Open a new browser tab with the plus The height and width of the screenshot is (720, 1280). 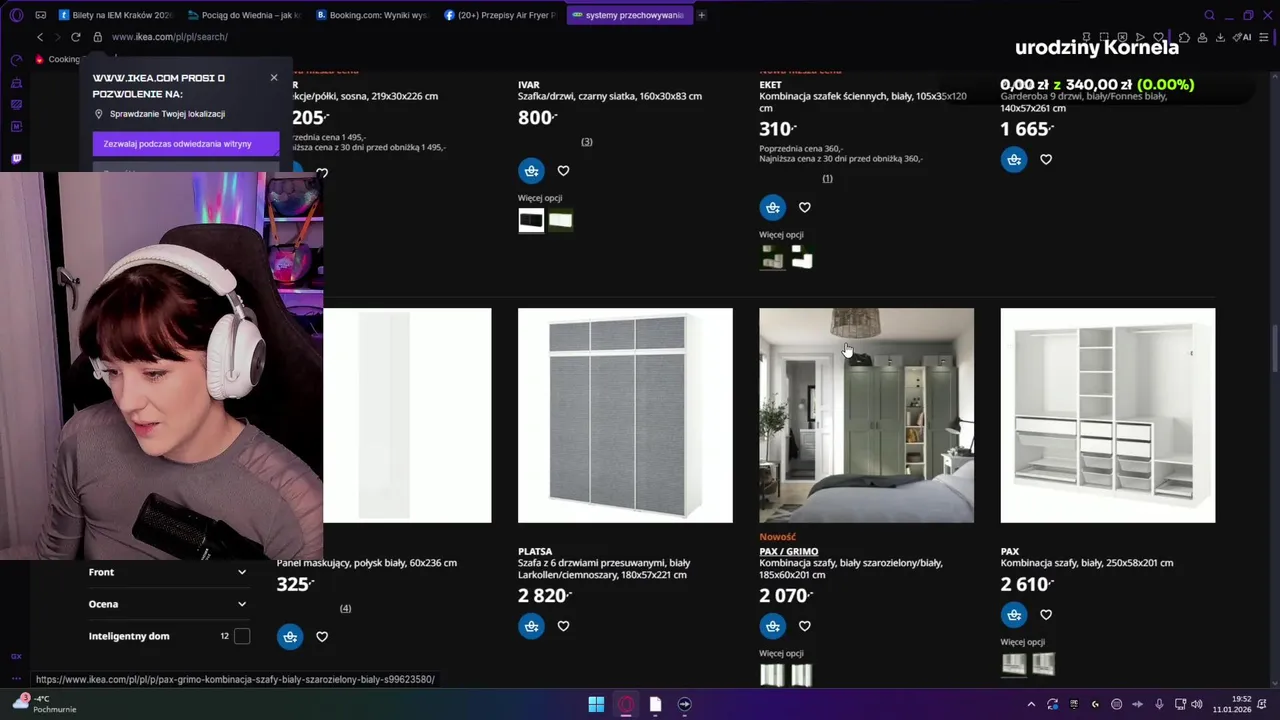tap(701, 15)
